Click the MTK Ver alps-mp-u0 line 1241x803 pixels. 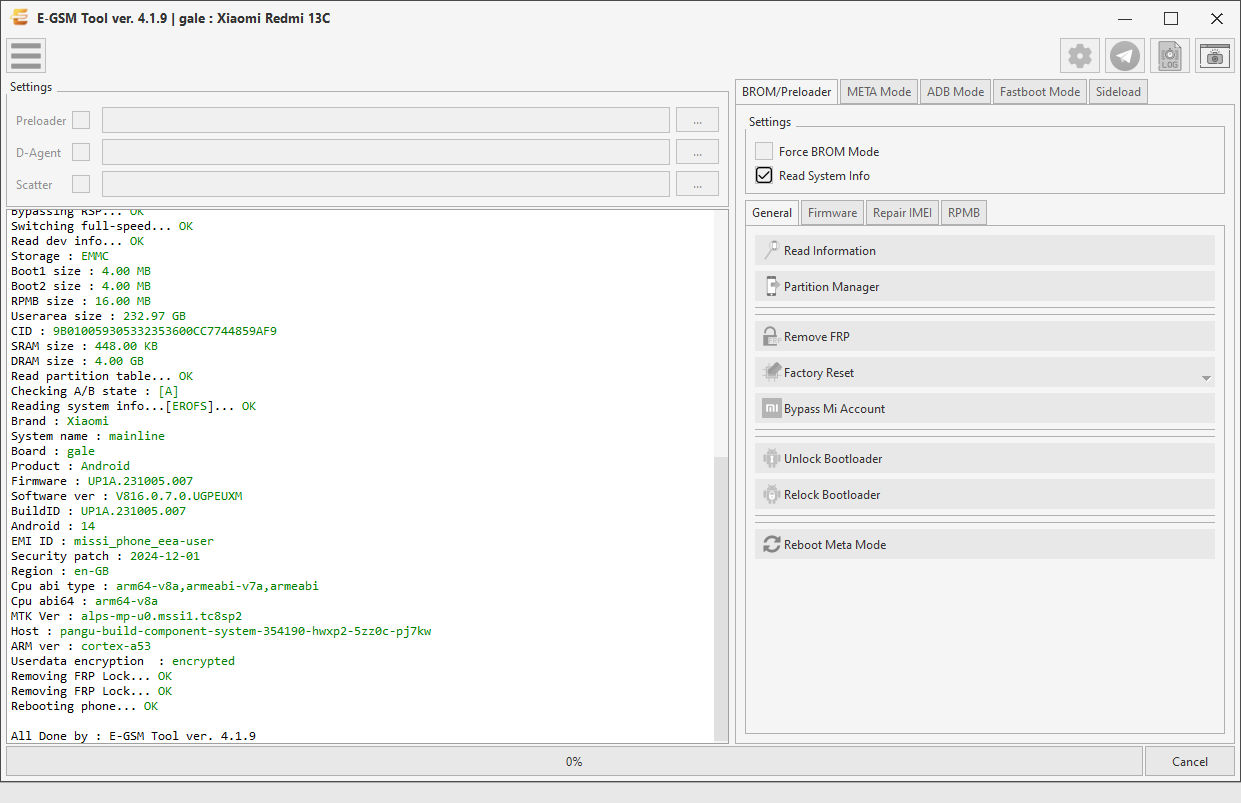click(x=126, y=616)
